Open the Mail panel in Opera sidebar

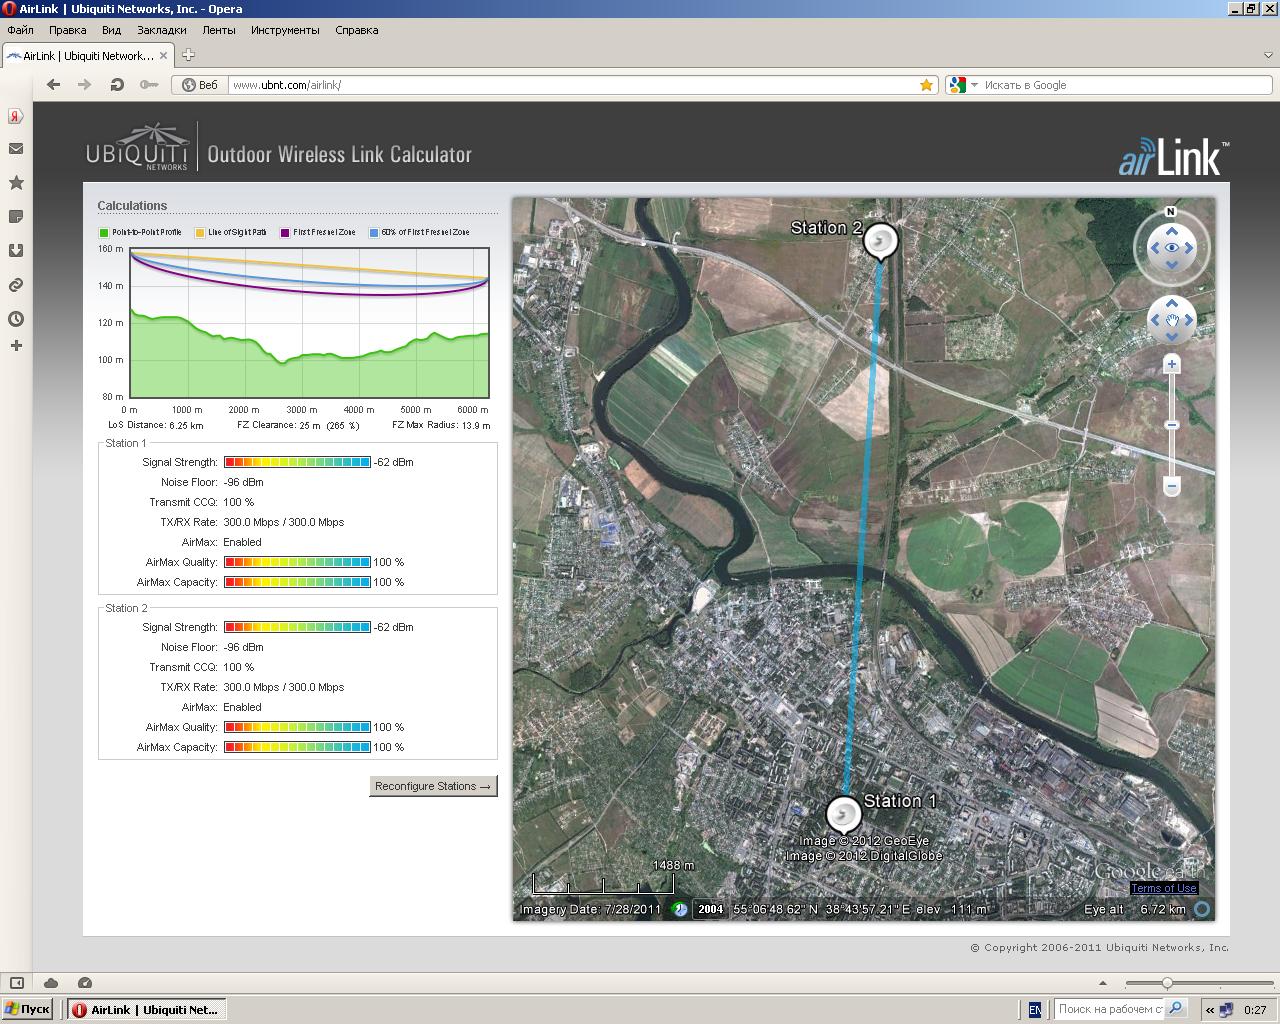point(16,149)
